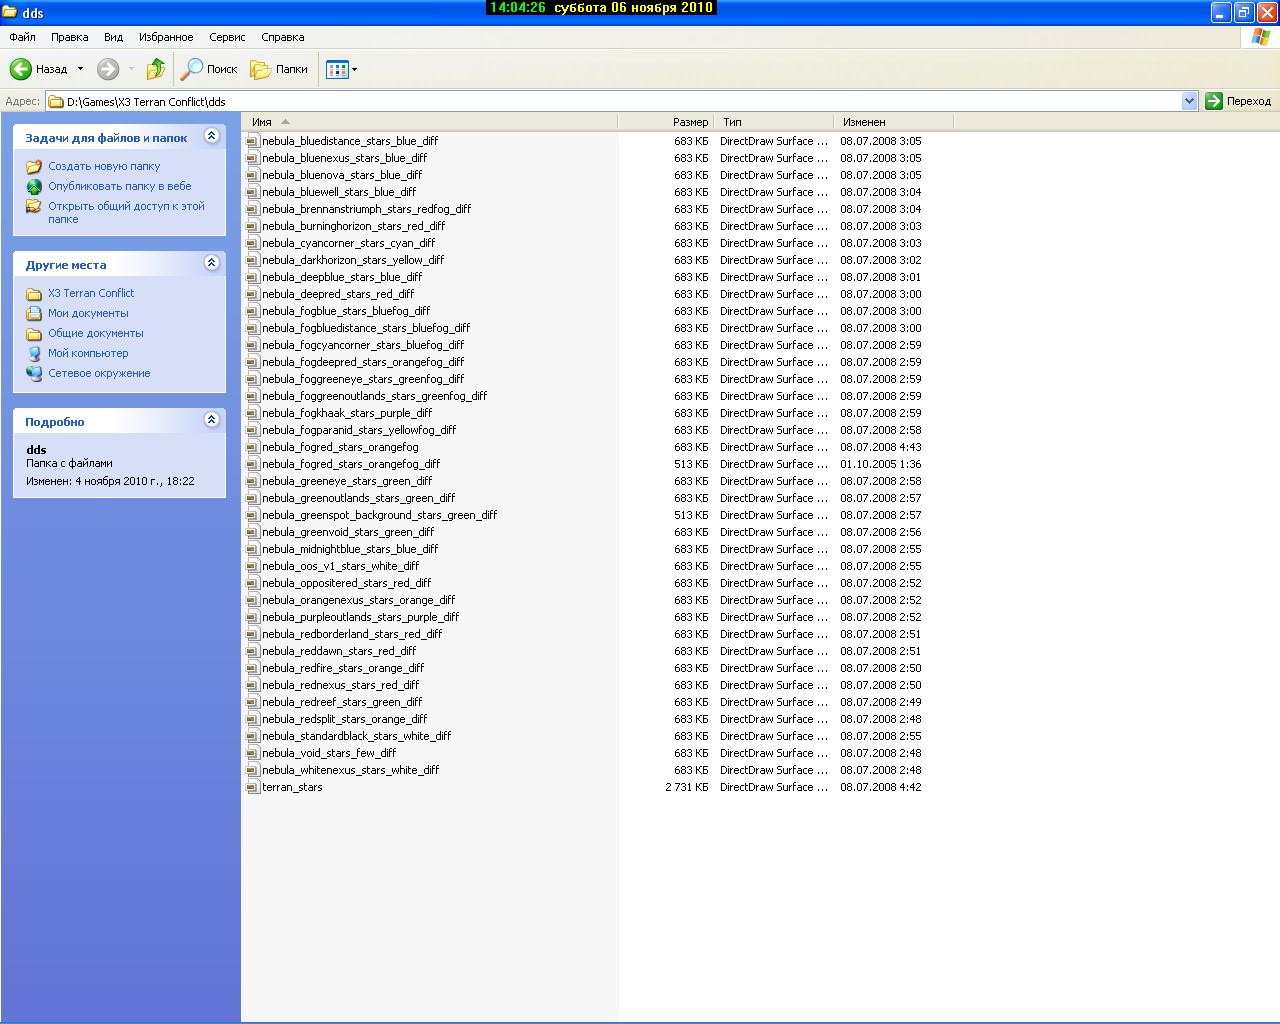Click the Опубликовать папку в вебе icon
This screenshot has width=1280, height=1024.
coord(34,187)
